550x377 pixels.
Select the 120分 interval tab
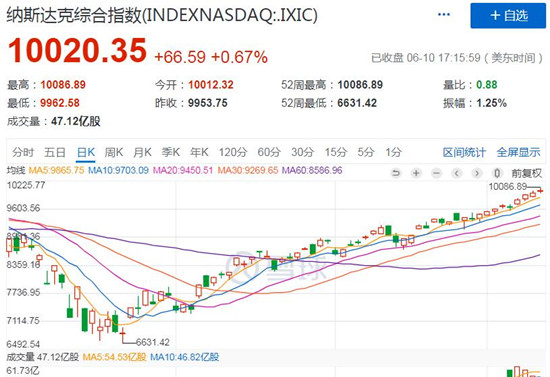233,153
